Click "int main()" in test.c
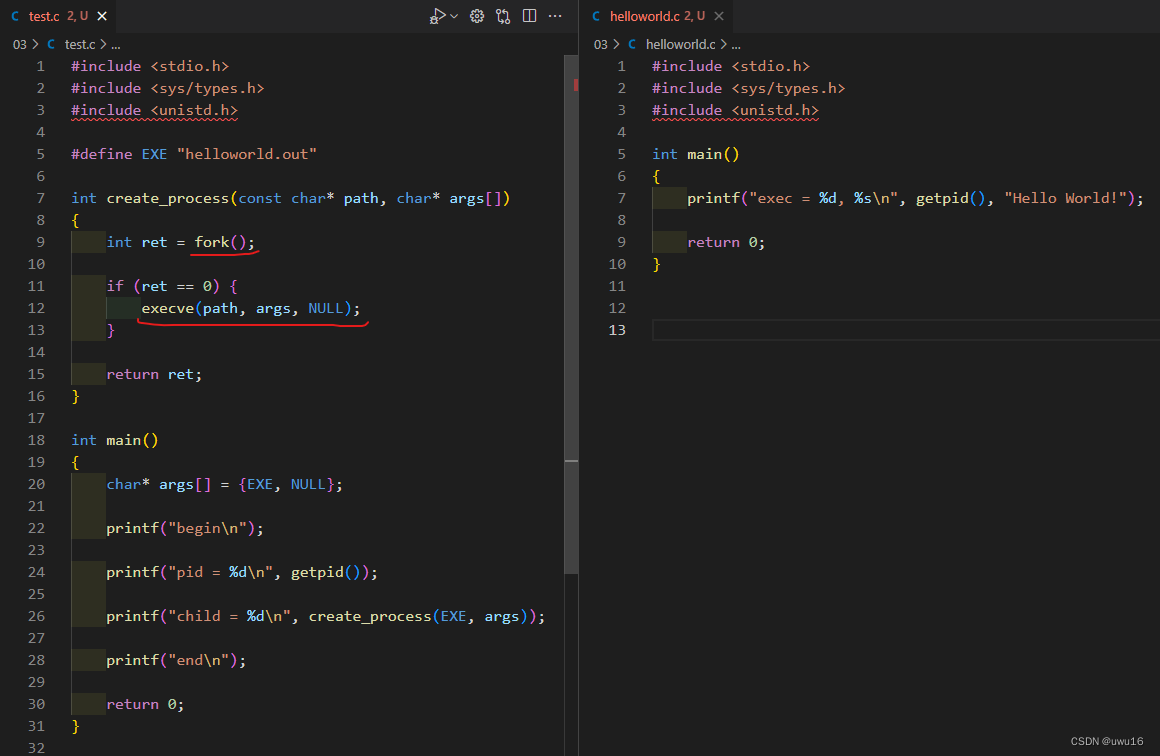Screen dimensions: 1160x756 tap(115, 440)
